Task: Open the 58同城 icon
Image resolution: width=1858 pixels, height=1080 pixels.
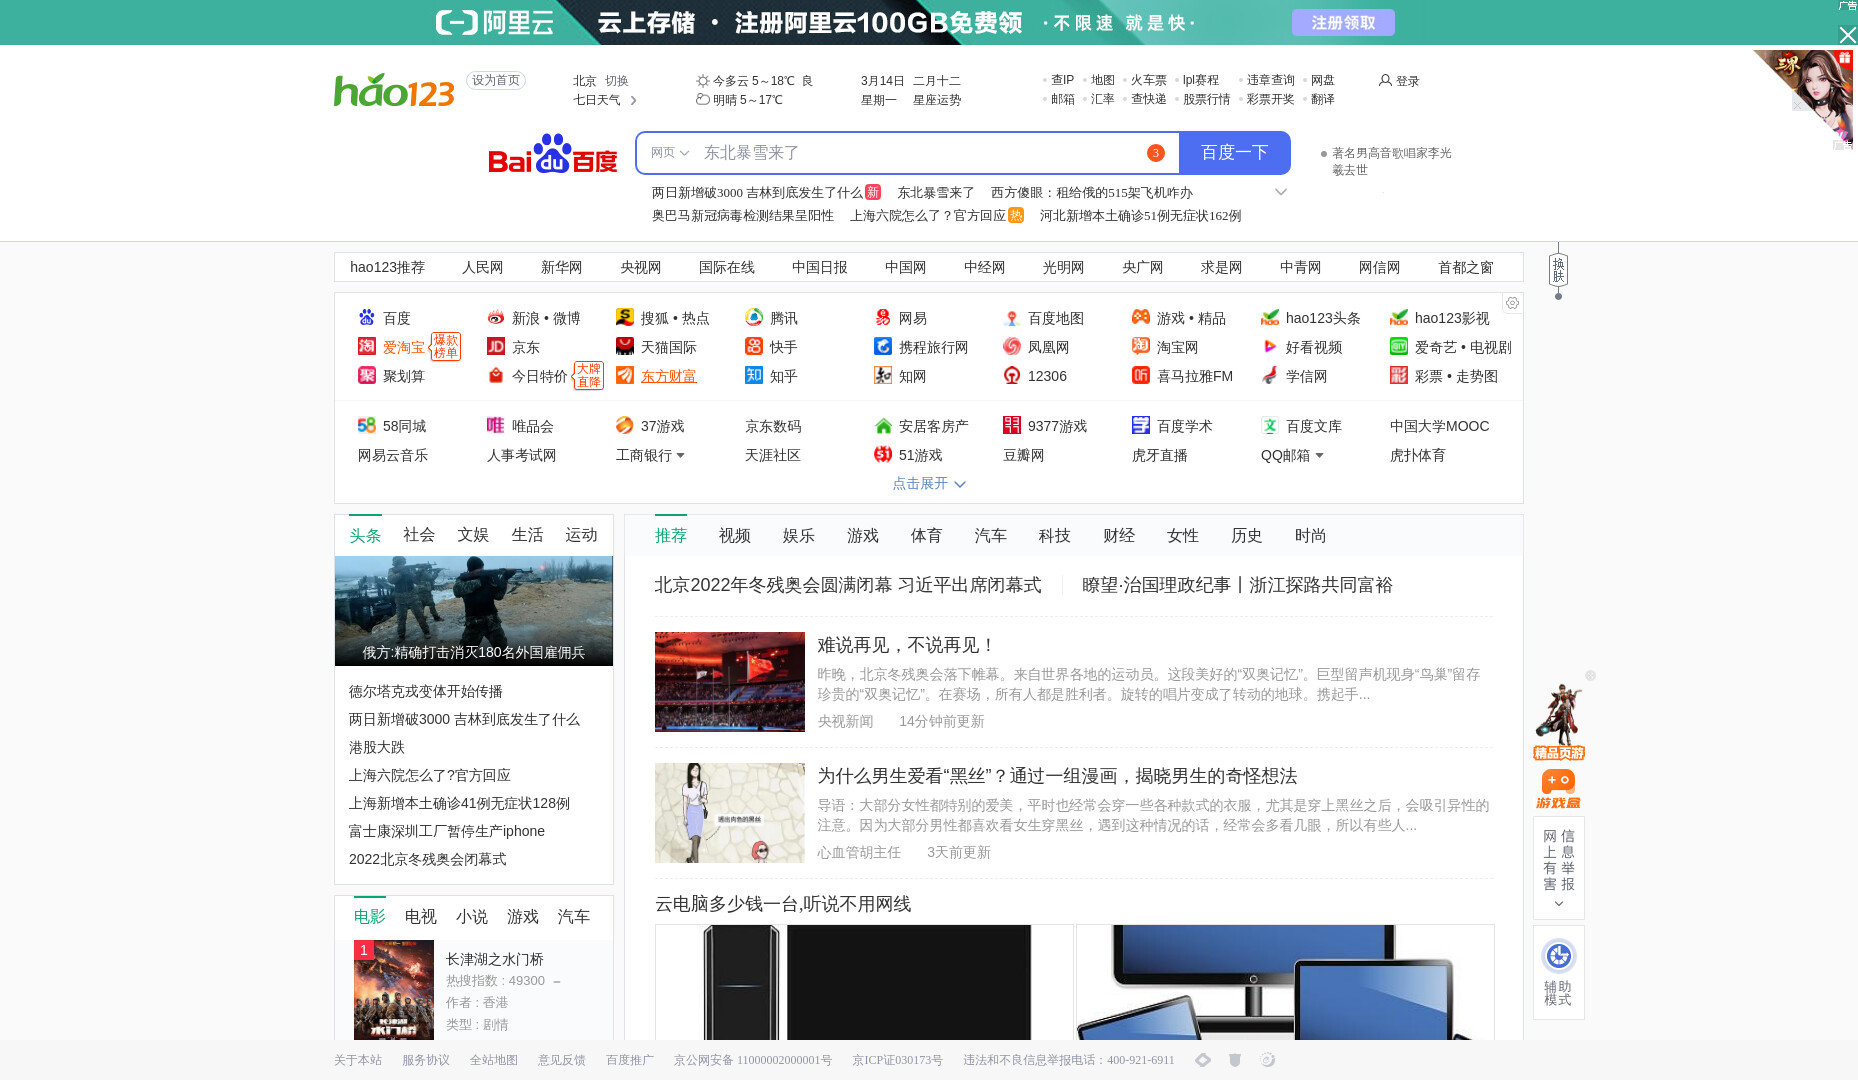Action: [x=367, y=426]
